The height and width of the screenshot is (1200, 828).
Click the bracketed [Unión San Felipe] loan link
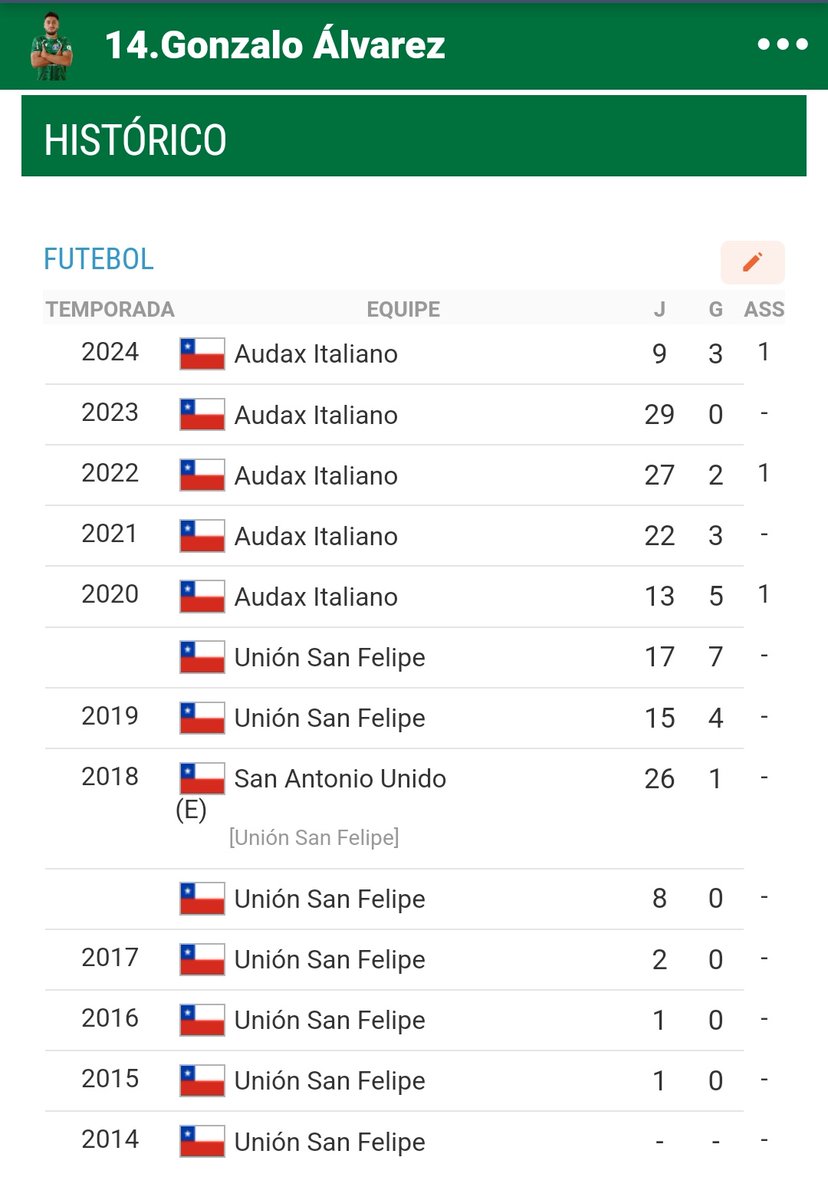tap(314, 838)
